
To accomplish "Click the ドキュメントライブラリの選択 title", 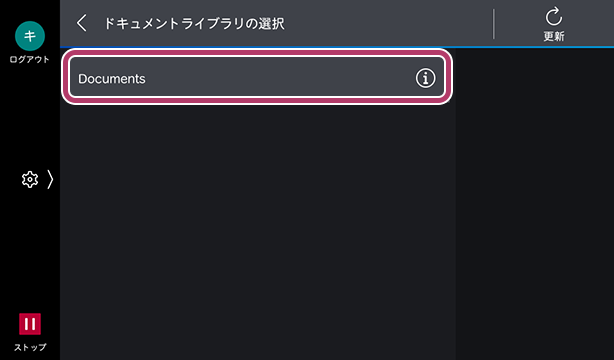I will click(x=194, y=24).
